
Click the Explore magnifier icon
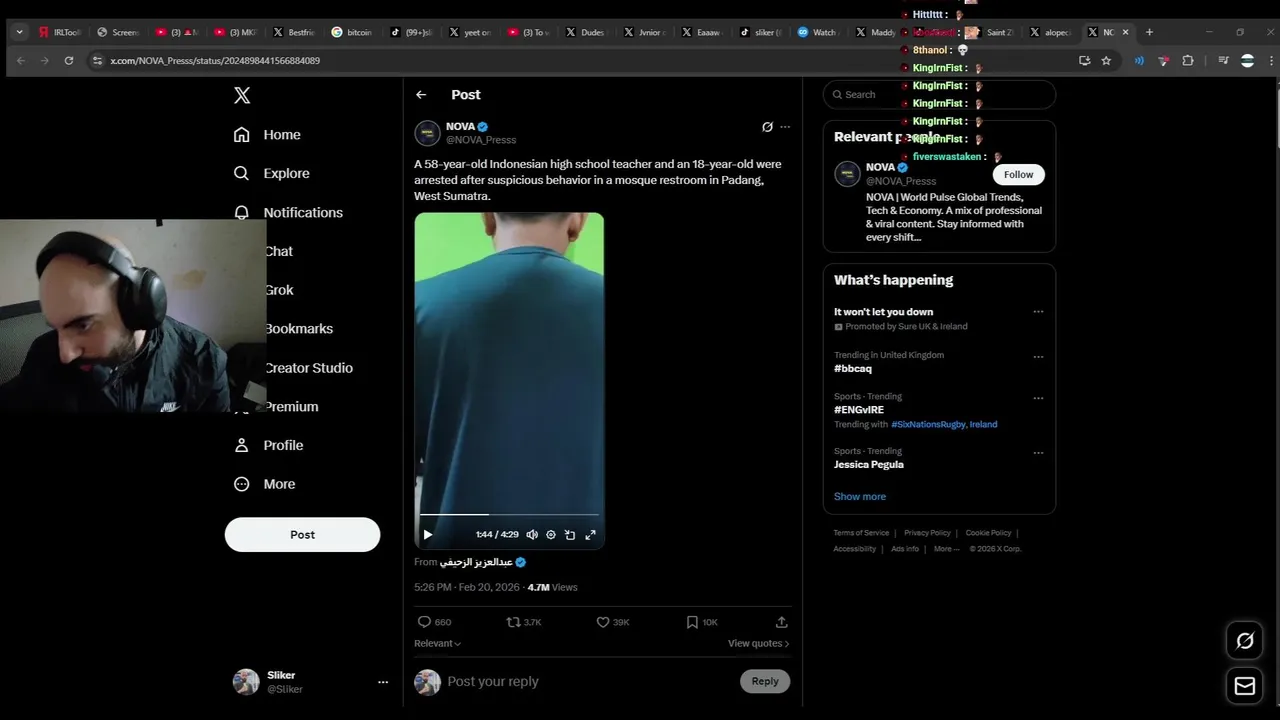241,173
